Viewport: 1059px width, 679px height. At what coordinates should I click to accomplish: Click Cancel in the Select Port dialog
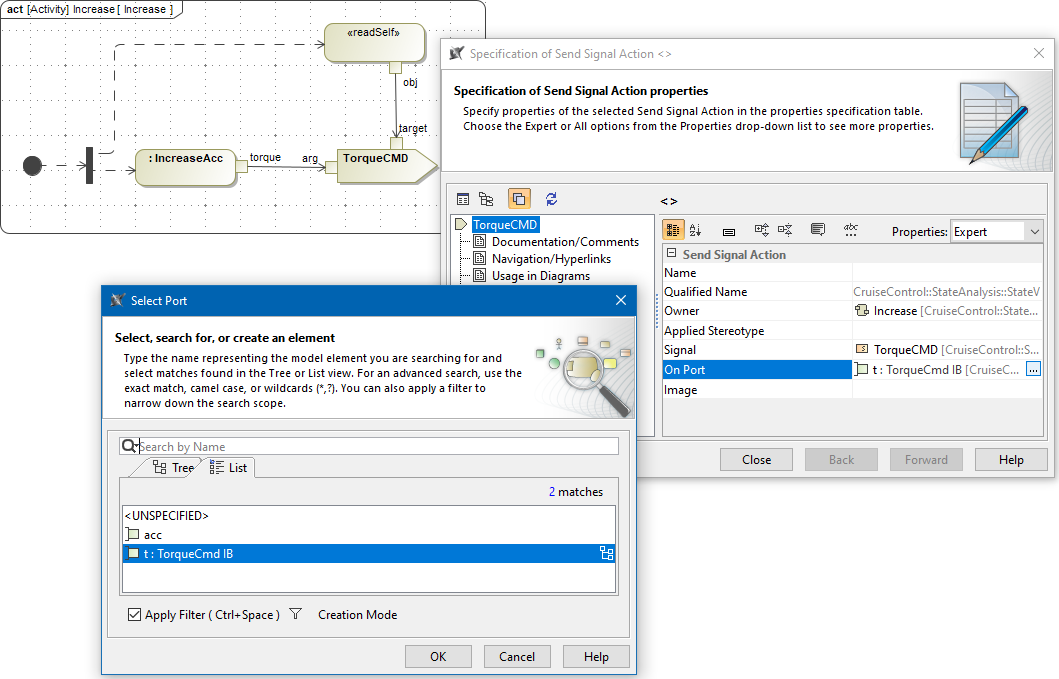pos(517,657)
